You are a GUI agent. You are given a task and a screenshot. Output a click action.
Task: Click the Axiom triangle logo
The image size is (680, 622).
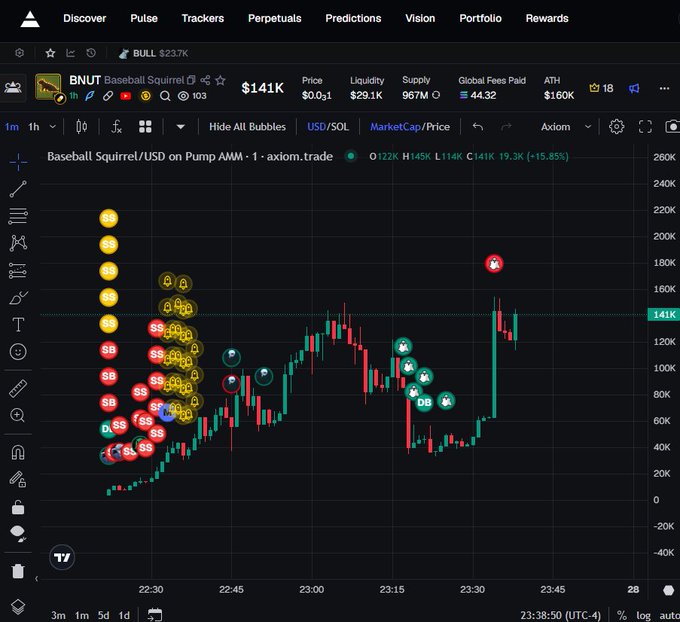coord(30,19)
